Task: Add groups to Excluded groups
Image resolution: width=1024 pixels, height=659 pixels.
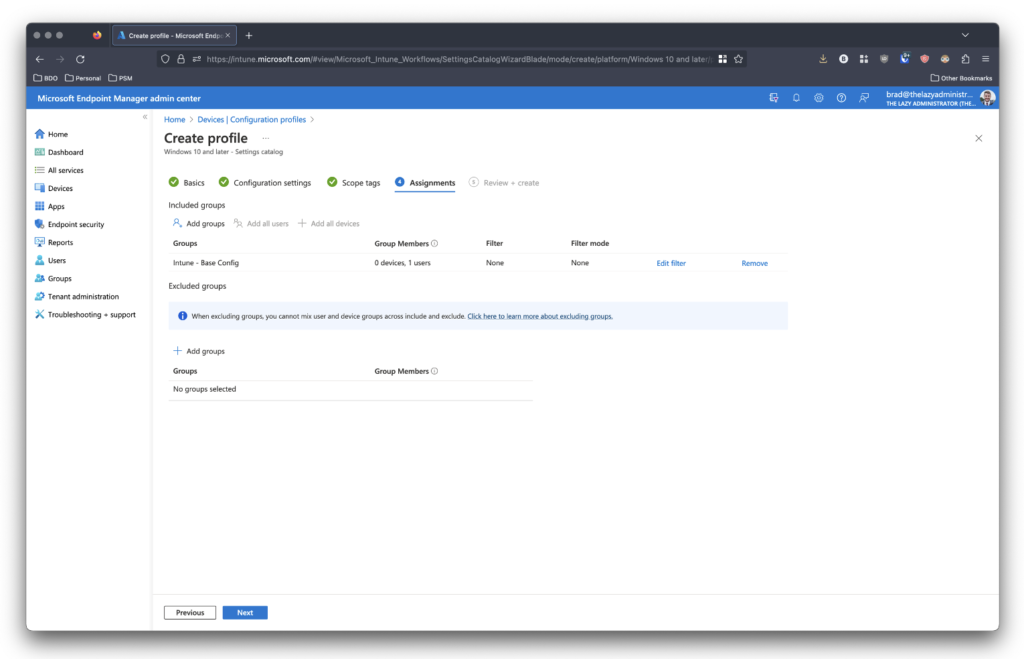Action: 199,351
